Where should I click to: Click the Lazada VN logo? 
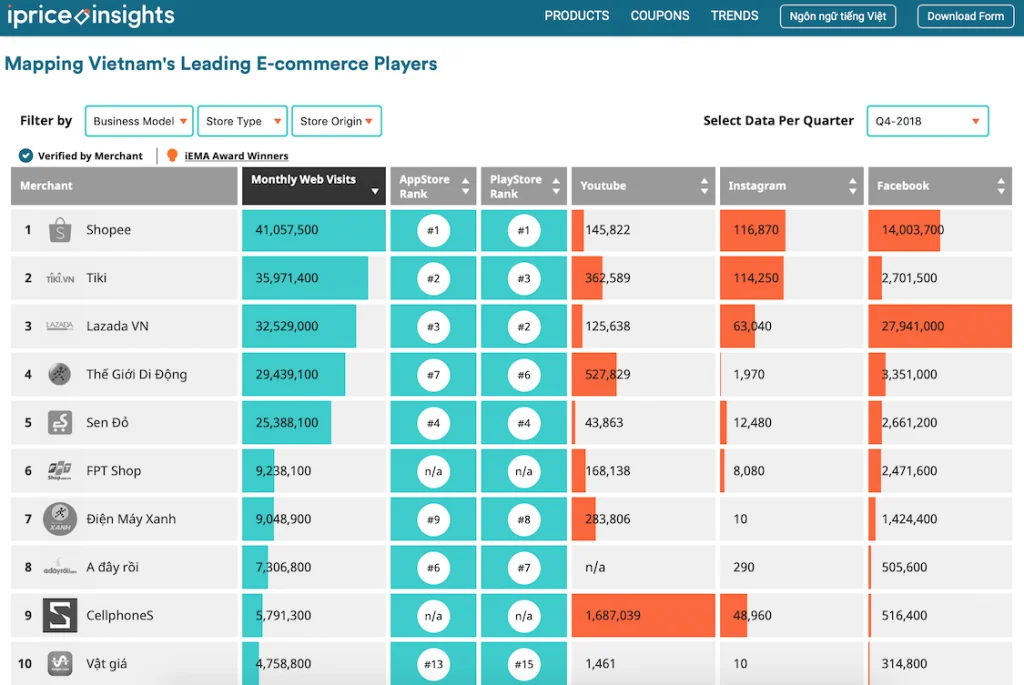(58, 326)
